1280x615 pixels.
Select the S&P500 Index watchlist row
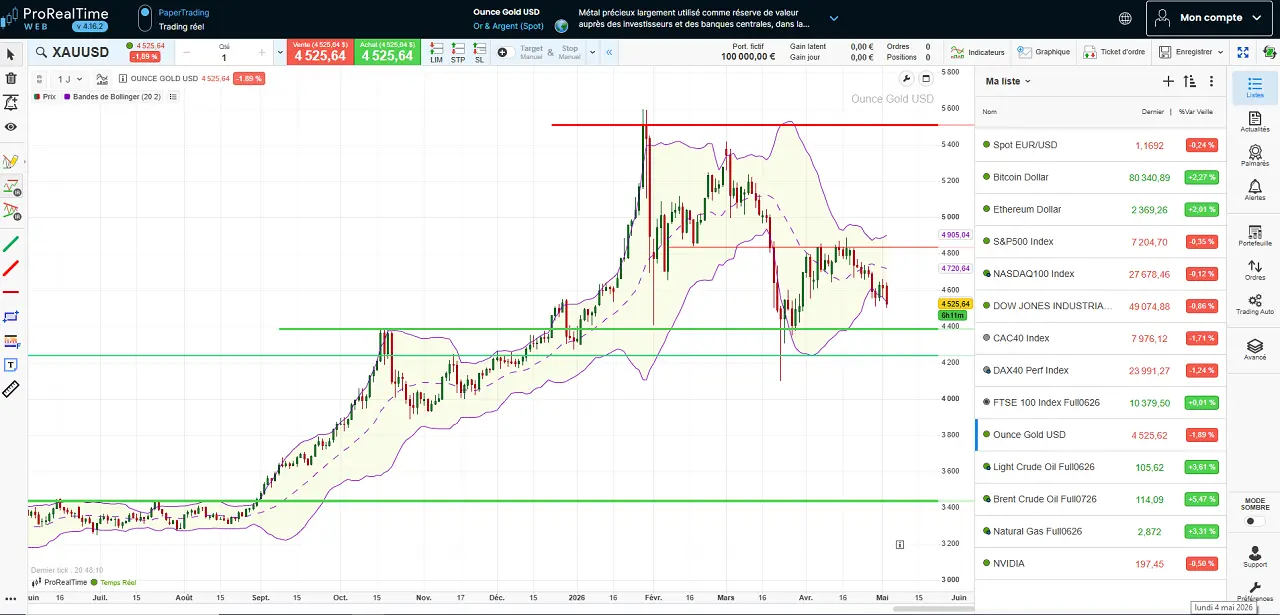point(1100,241)
